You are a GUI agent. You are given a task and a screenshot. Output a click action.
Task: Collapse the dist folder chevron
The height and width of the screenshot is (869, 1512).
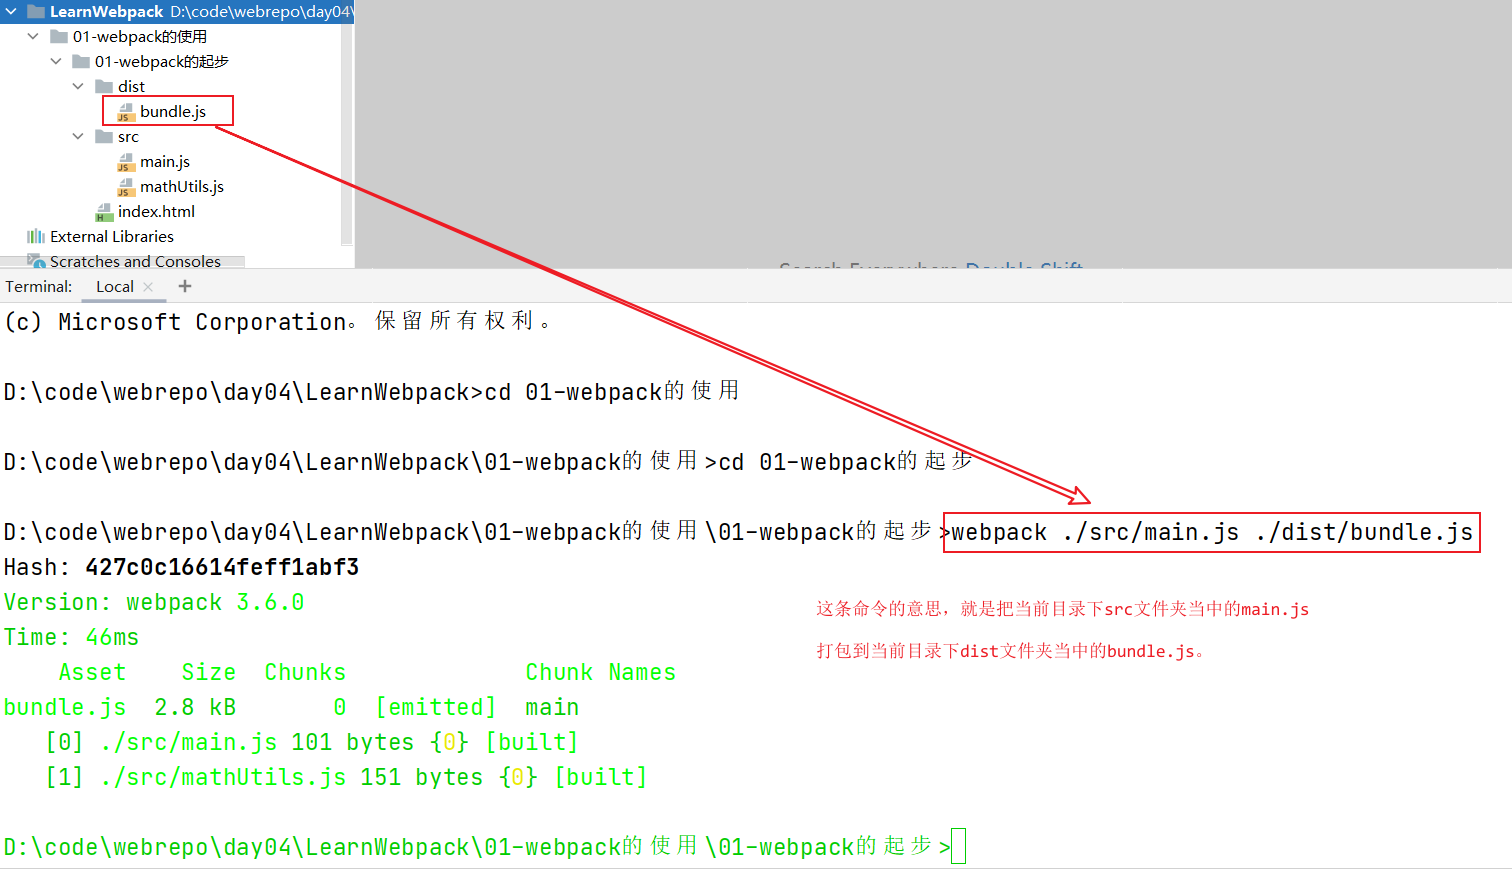tap(78, 86)
